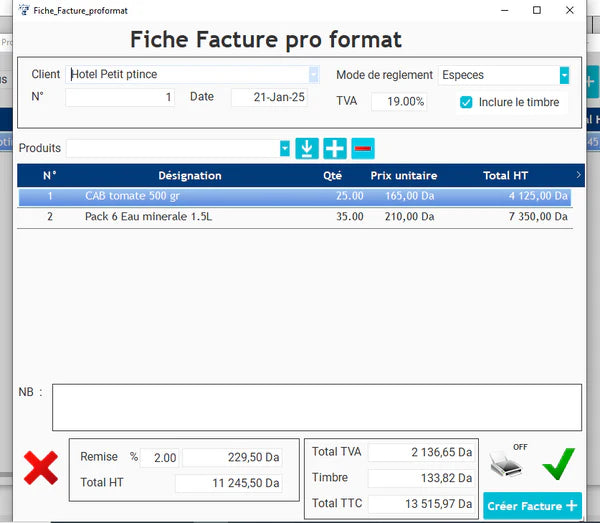Image resolution: width=600 pixels, height=523 pixels.
Task: Click the Qté column header
Action: [x=332, y=176]
